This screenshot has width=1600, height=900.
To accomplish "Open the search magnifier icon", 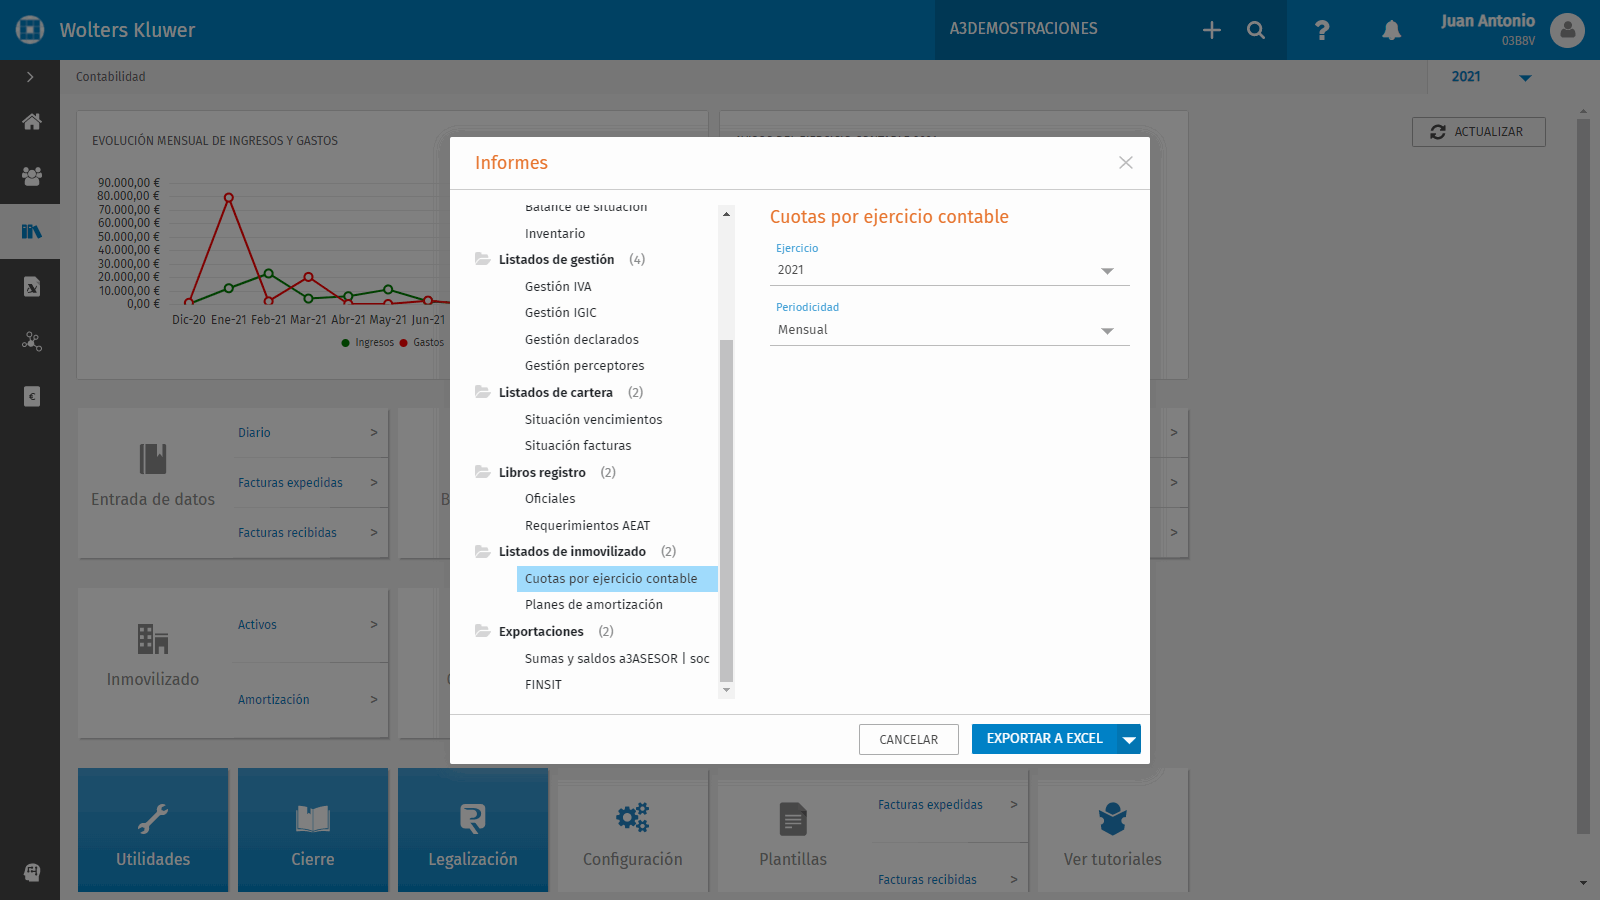I will [x=1256, y=30].
